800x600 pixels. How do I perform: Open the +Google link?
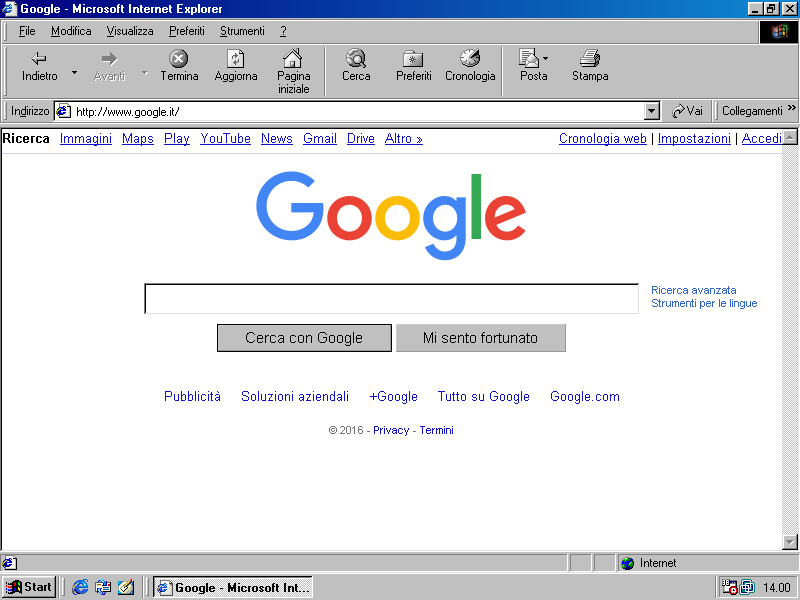pyautogui.click(x=393, y=396)
